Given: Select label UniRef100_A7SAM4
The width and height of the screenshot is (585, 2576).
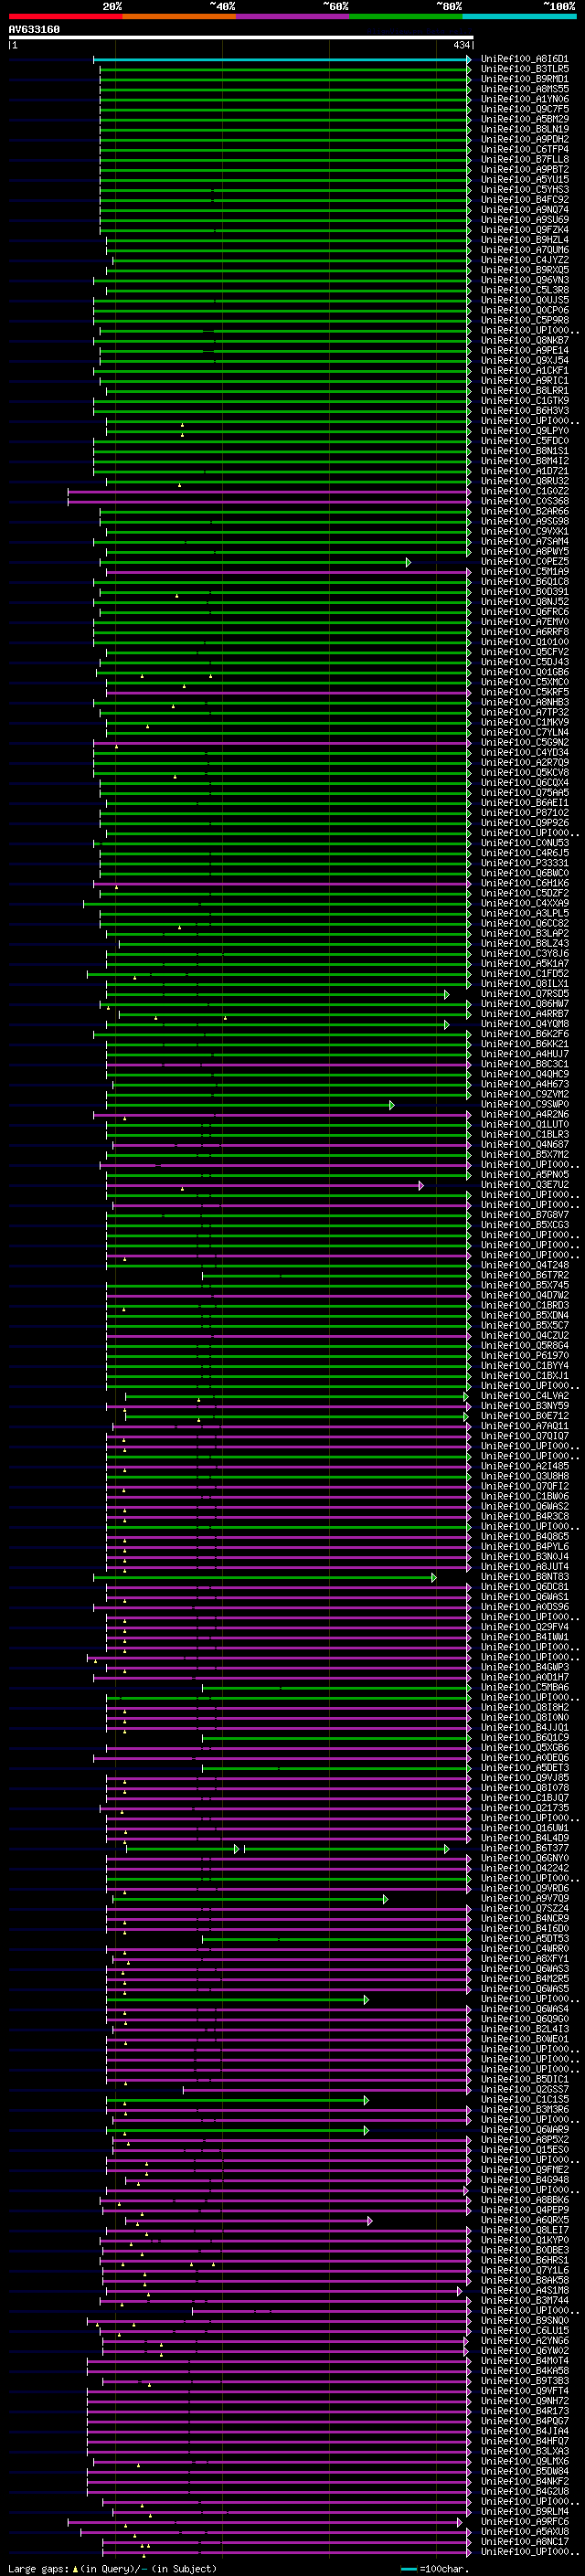Looking at the screenshot, I should (x=524, y=541).
